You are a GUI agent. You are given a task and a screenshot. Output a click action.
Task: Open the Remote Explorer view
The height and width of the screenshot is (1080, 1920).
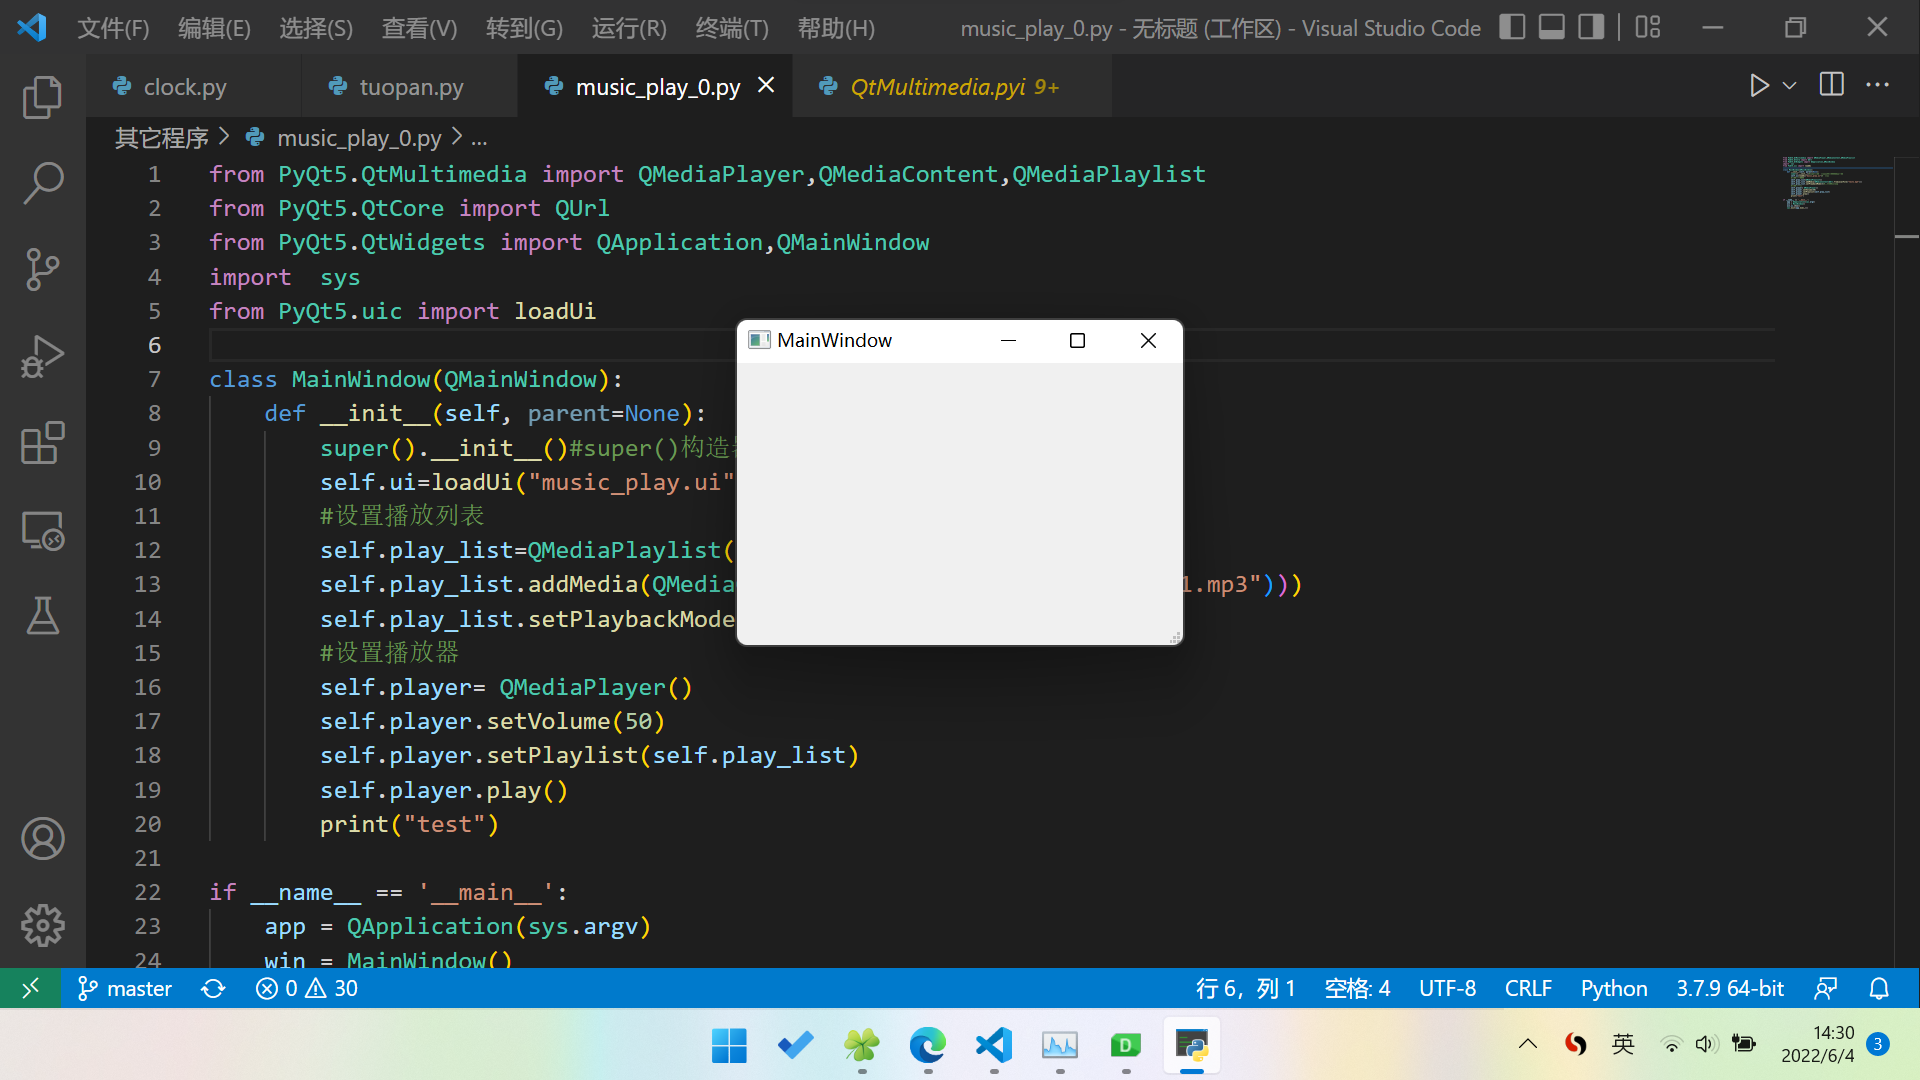tap(42, 530)
